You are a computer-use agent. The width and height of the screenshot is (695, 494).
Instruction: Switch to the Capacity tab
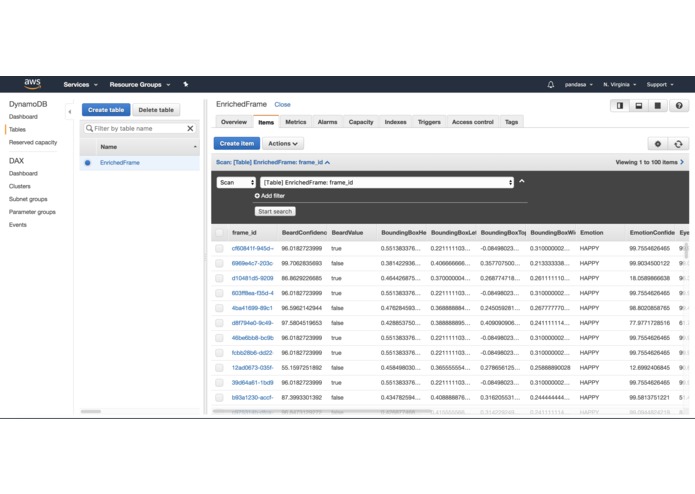[x=361, y=122]
